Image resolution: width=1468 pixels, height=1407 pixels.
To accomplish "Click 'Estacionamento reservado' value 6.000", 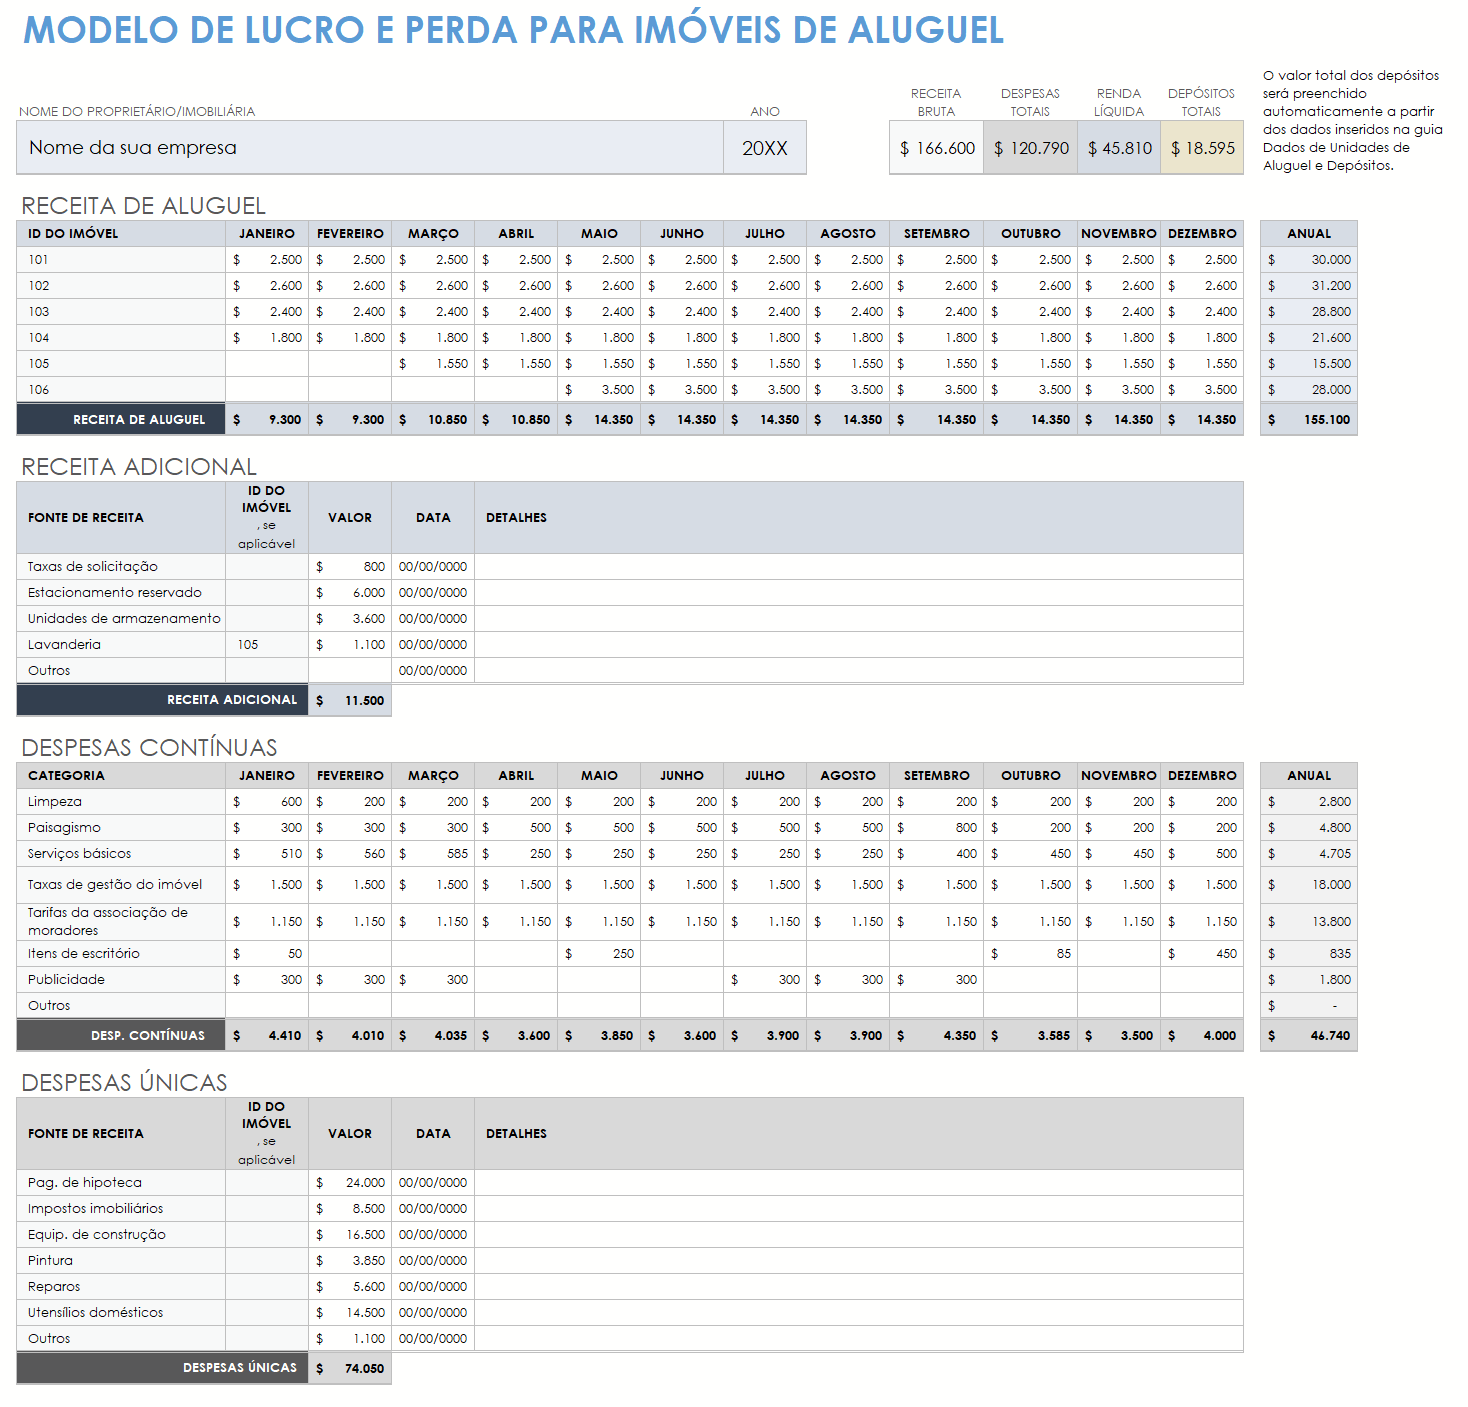I will pyautogui.click(x=350, y=593).
